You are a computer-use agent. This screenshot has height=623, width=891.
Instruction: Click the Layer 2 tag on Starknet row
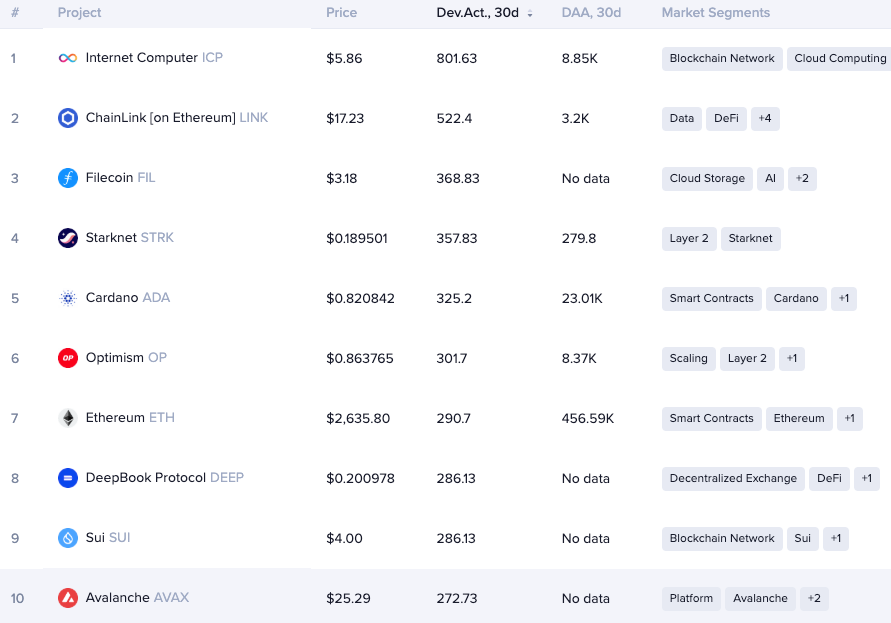[689, 238]
